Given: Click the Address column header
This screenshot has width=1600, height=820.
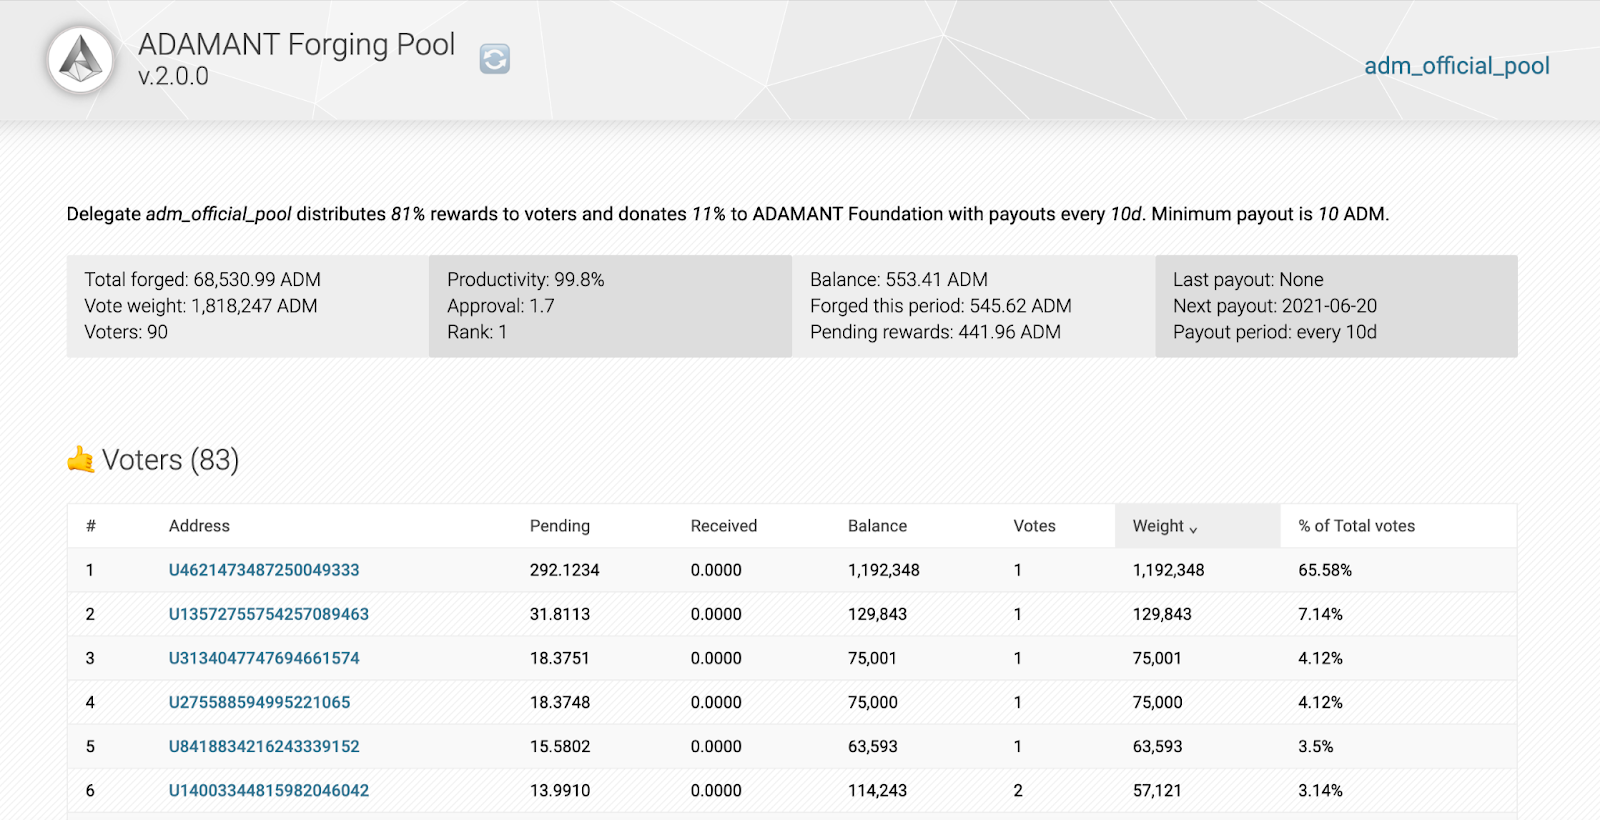Looking at the screenshot, I should click(x=199, y=526).
